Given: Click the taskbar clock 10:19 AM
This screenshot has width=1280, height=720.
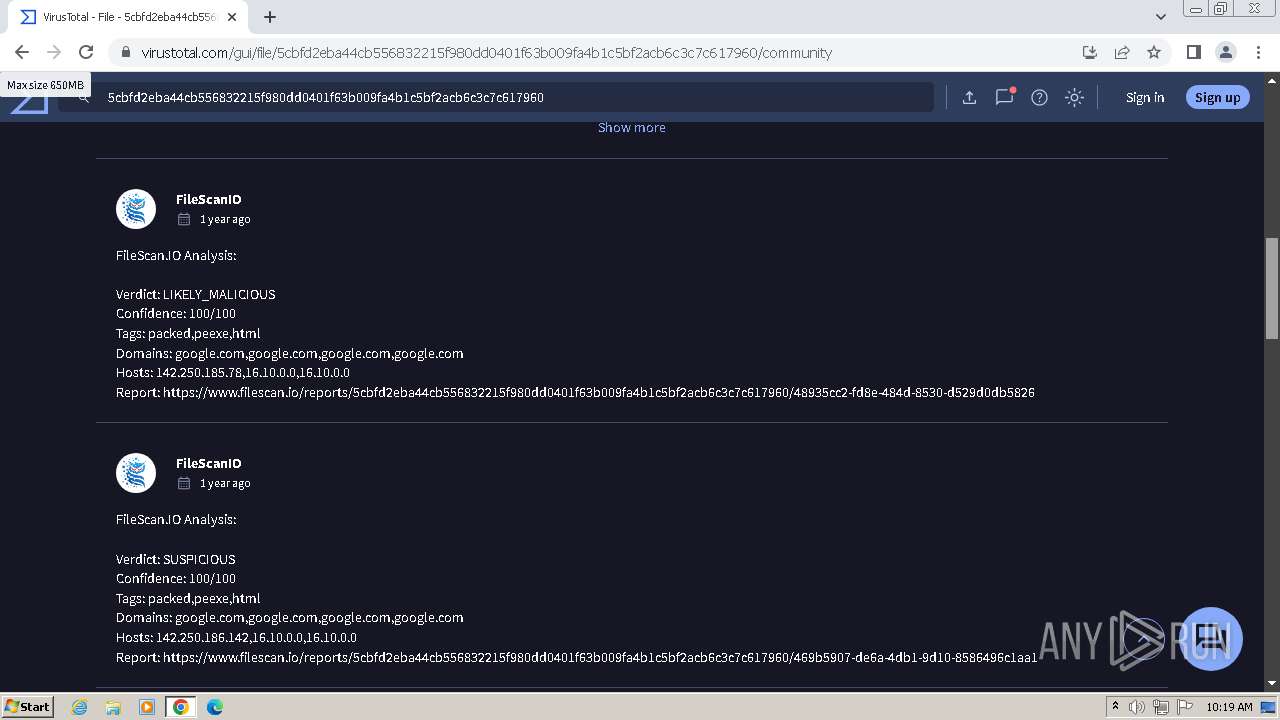Looking at the screenshot, I should [1229, 707].
